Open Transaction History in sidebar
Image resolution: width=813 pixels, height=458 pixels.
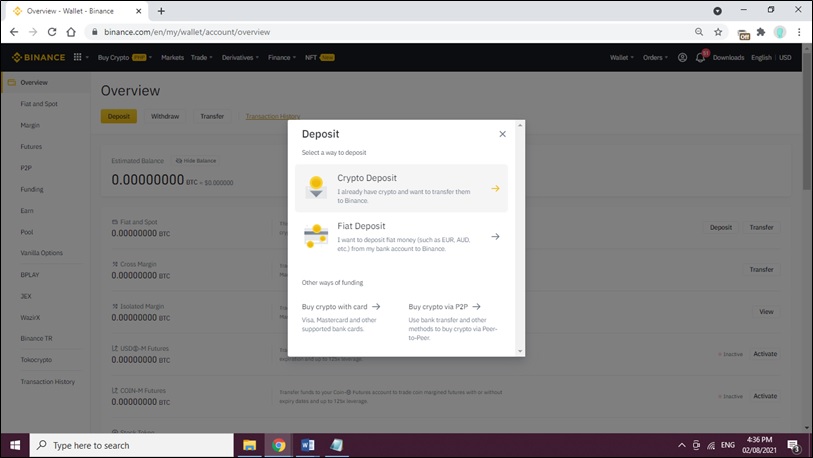coord(48,382)
